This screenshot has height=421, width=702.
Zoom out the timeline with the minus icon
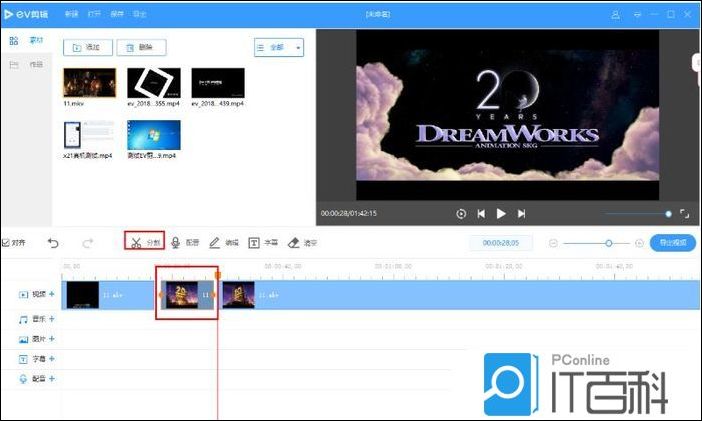click(553, 243)
